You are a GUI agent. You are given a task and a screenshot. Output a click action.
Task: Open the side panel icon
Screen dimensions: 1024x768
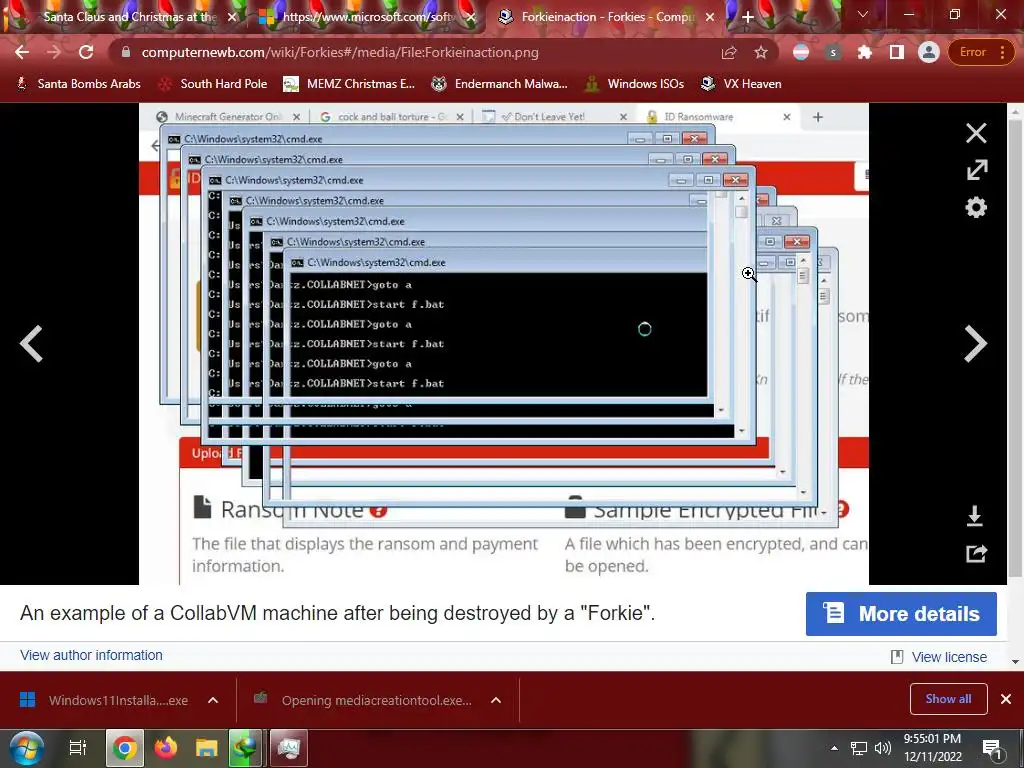[x=897, y=52]
